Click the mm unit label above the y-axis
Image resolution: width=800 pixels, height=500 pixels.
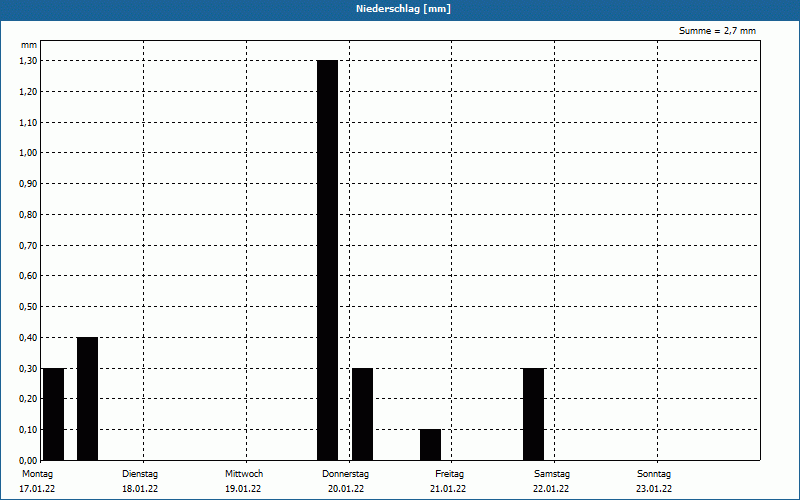[29, 45]
